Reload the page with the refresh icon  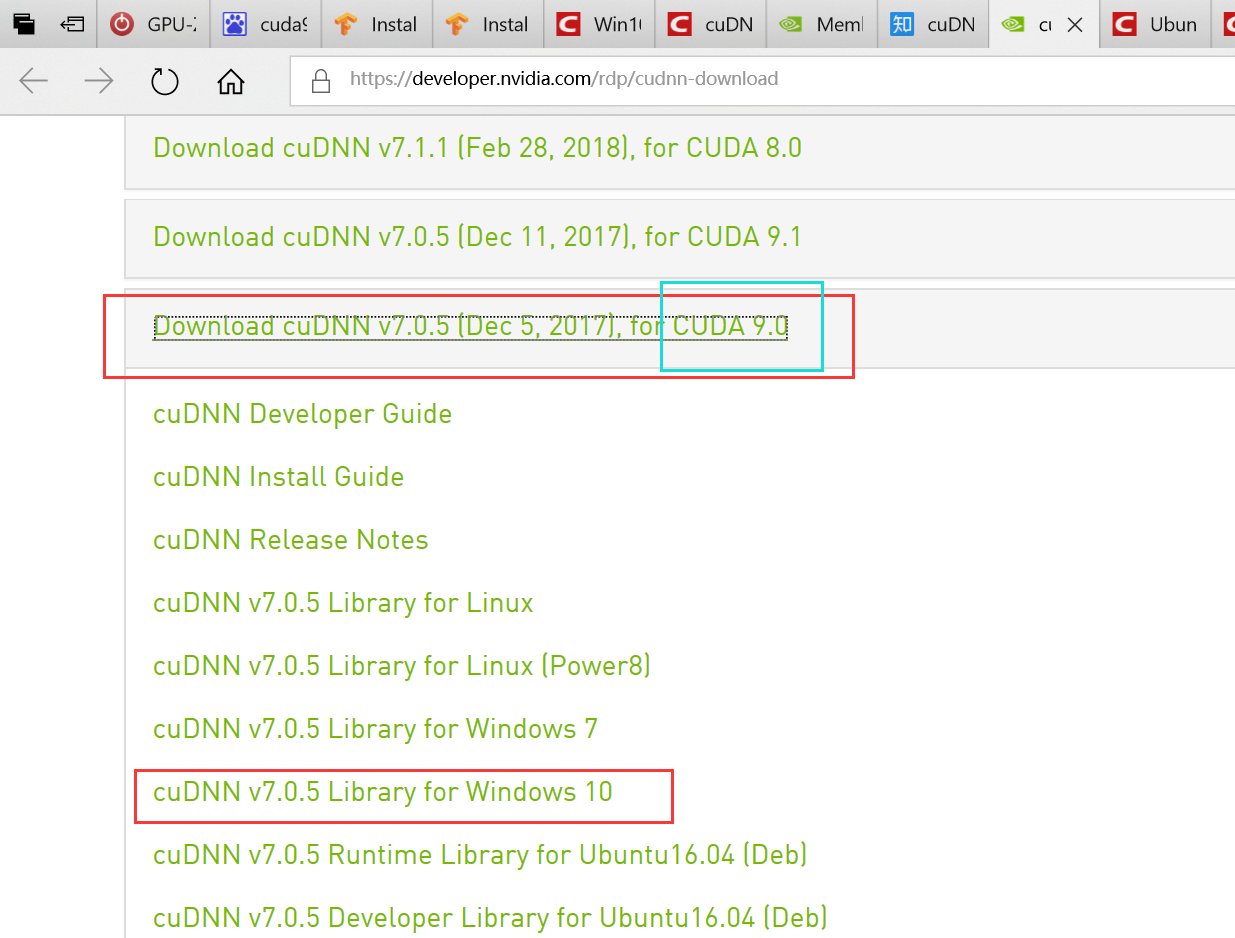click(x=164, y=81)
